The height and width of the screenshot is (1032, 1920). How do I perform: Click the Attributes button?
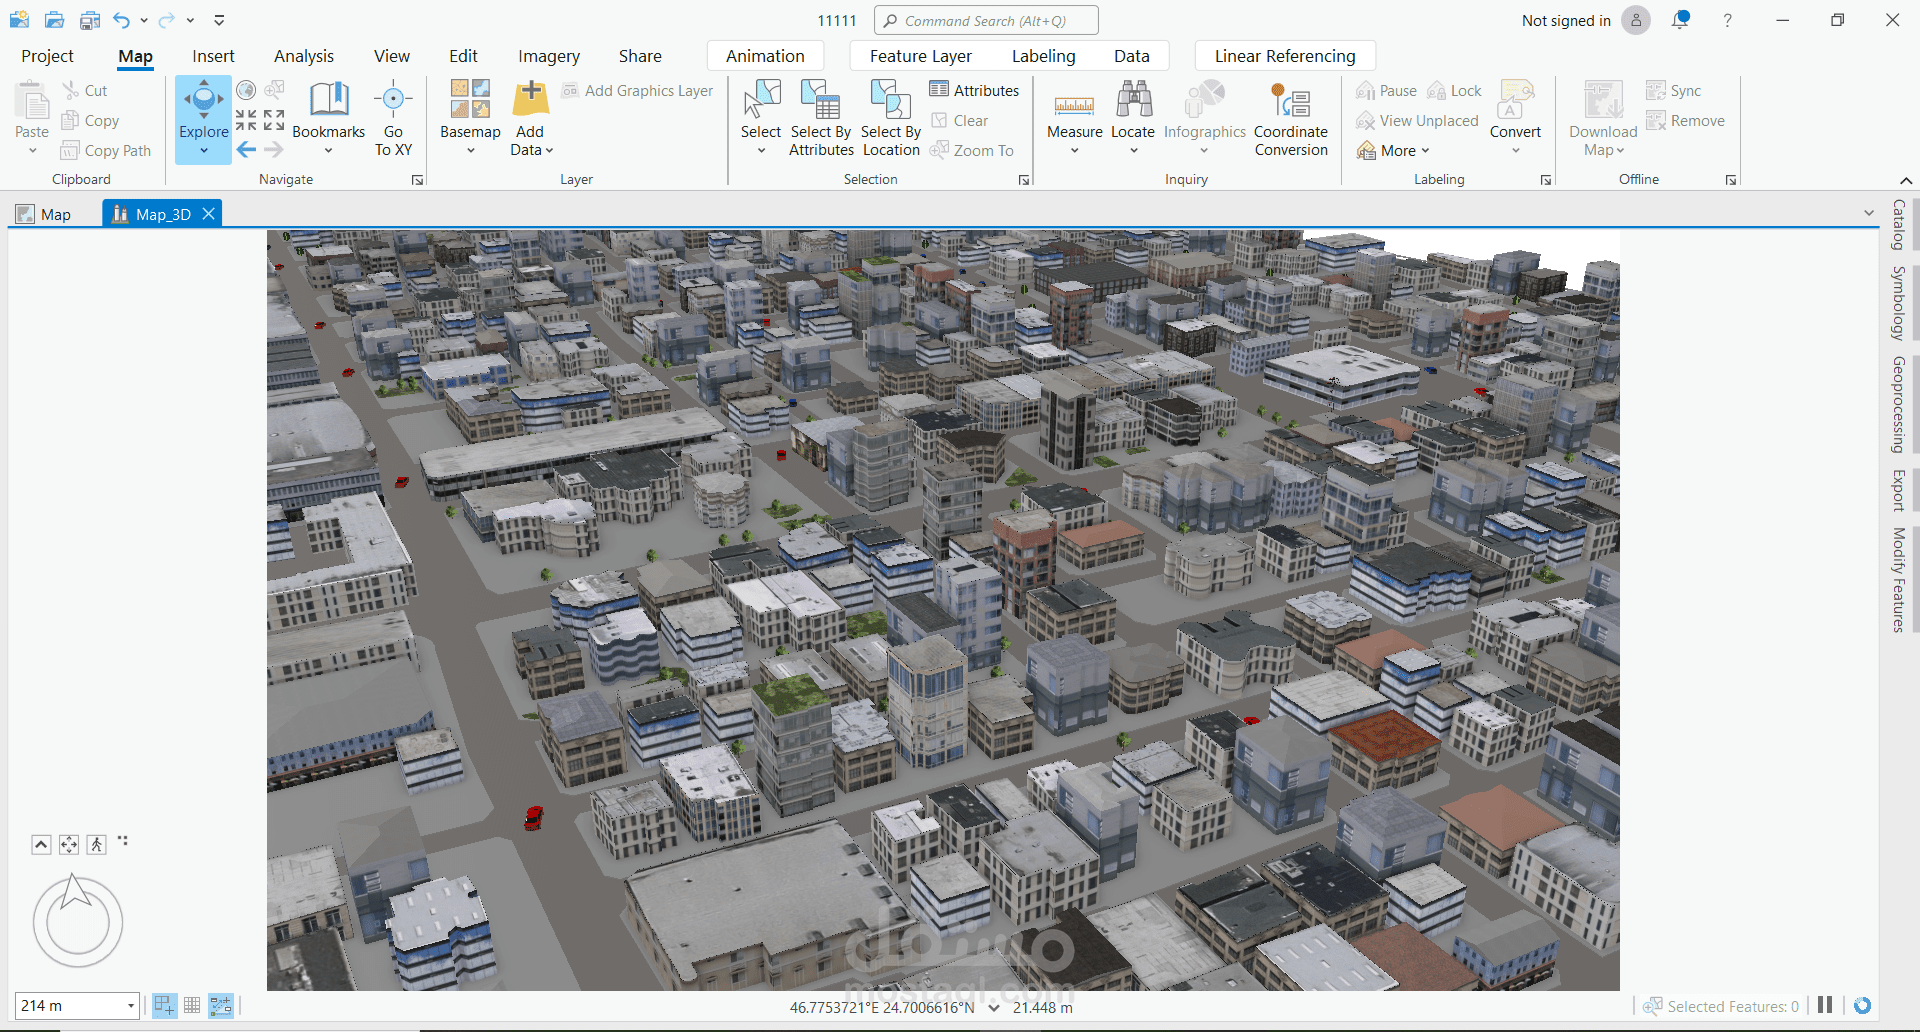tap(975, 90)
